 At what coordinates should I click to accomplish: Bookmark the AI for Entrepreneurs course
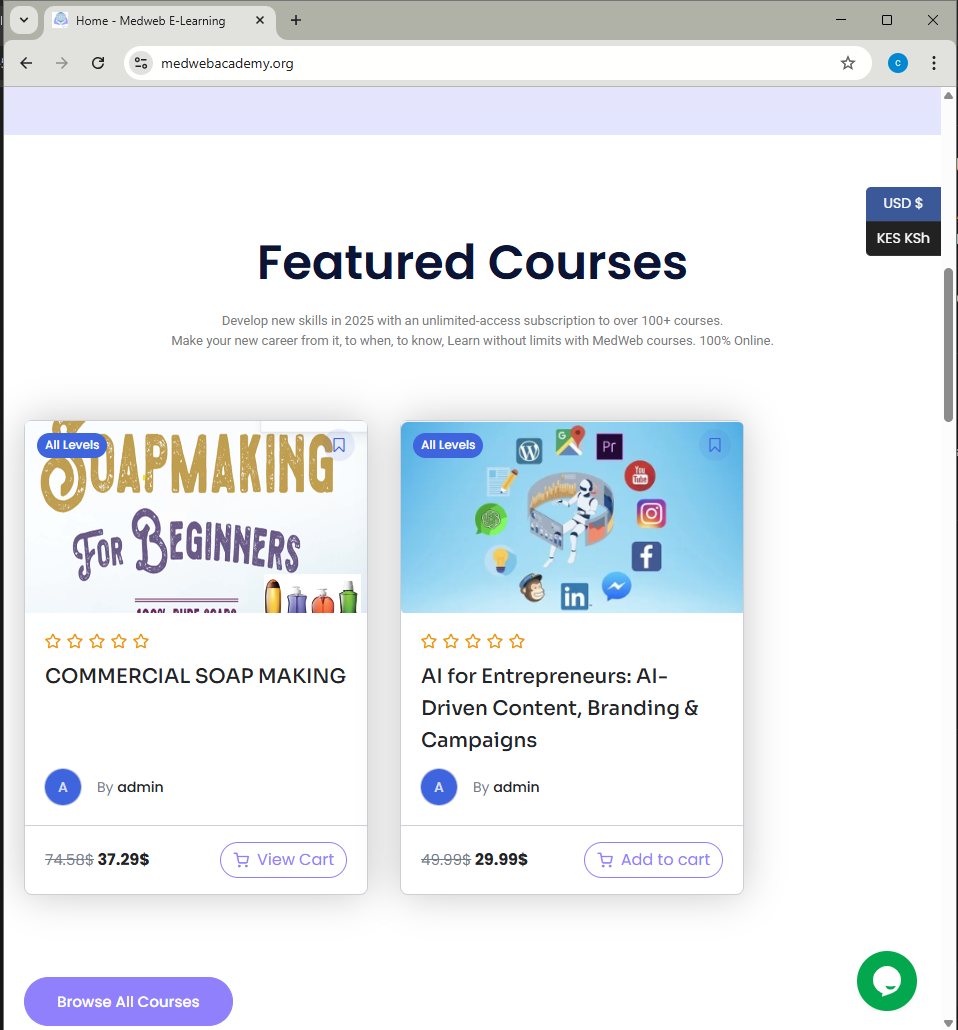[x=715, y=445]
